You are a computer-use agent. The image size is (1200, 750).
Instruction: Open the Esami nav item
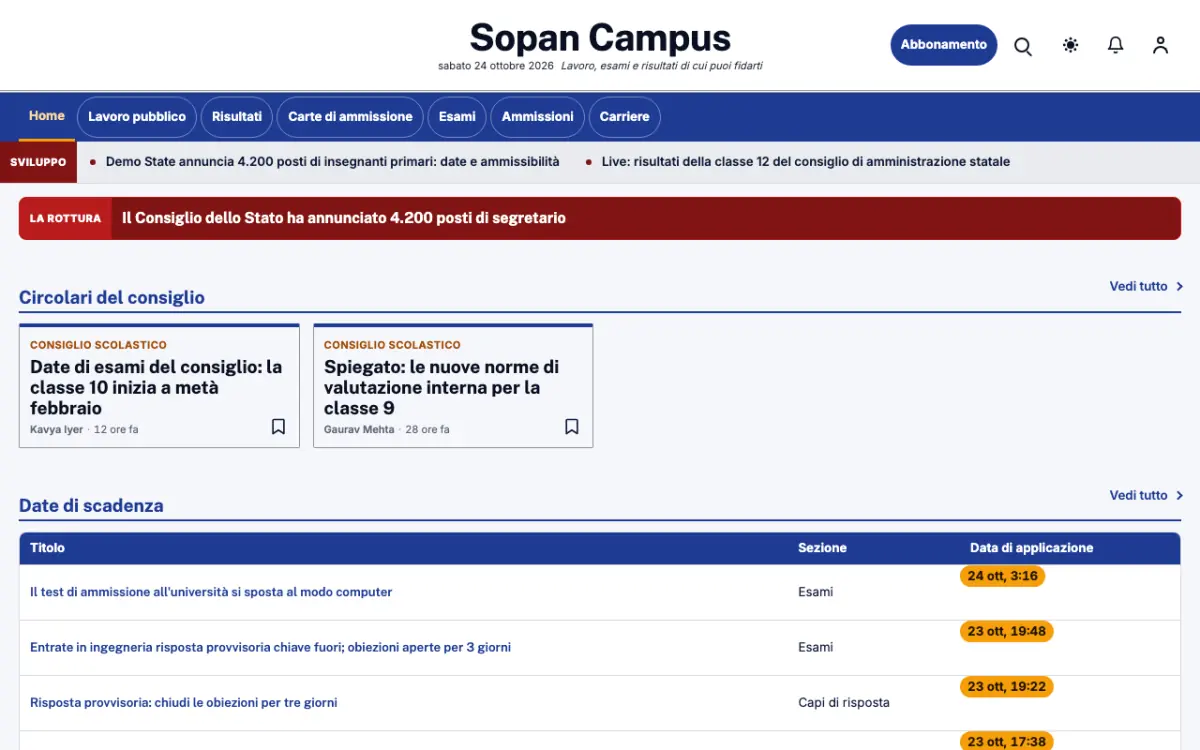click(457, 117)
